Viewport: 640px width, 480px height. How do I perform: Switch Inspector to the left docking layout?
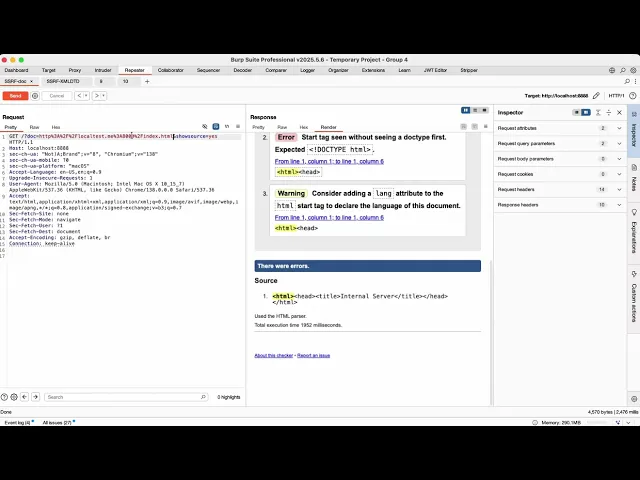[576, 112]
